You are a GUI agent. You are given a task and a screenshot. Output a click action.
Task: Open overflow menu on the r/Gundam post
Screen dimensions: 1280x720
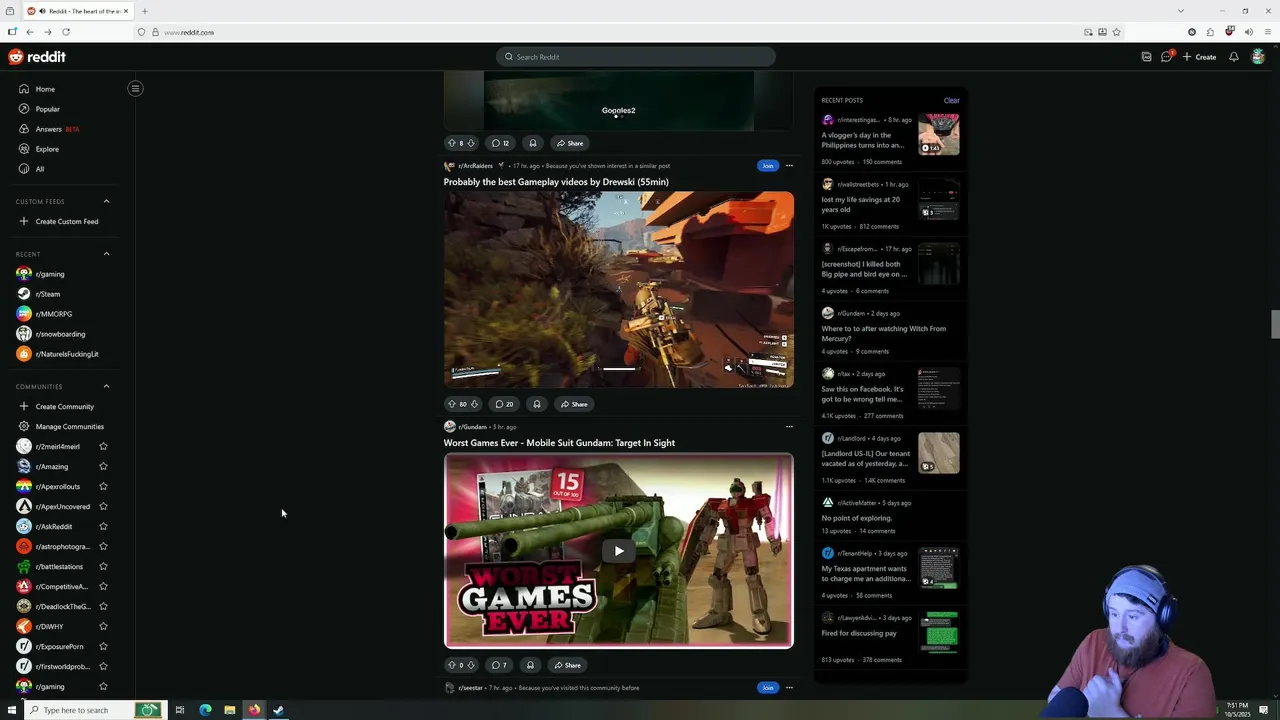(x=789, y=427)
